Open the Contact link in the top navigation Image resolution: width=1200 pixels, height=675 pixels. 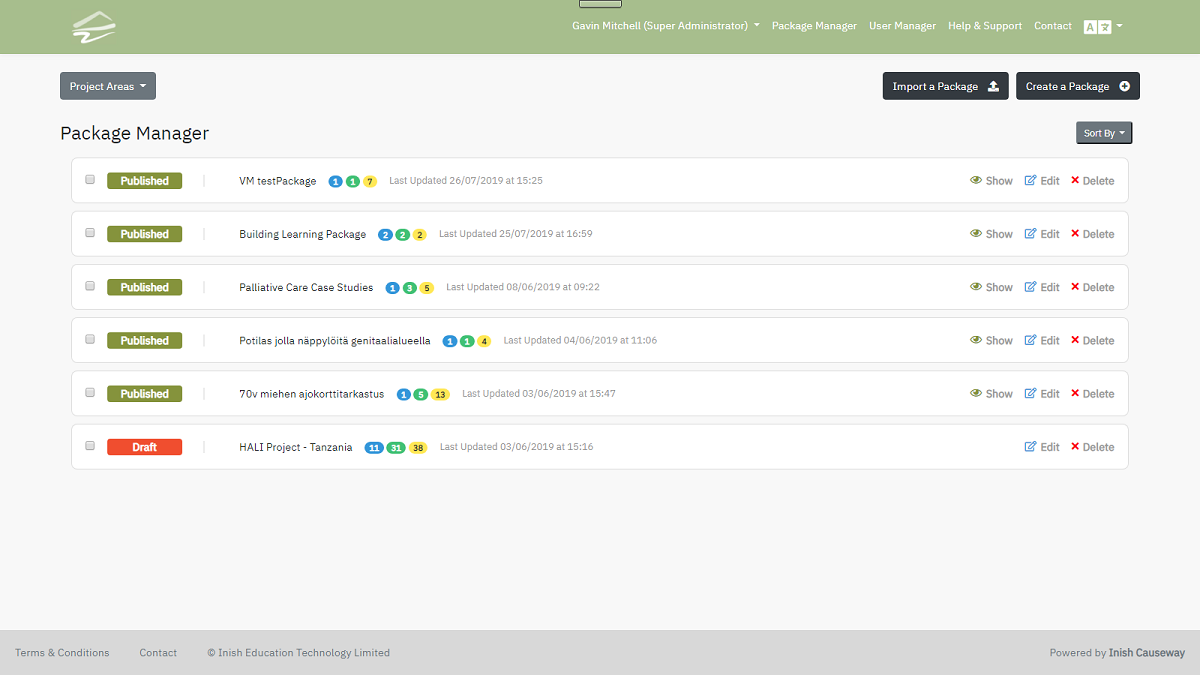tap(1053, 26)
